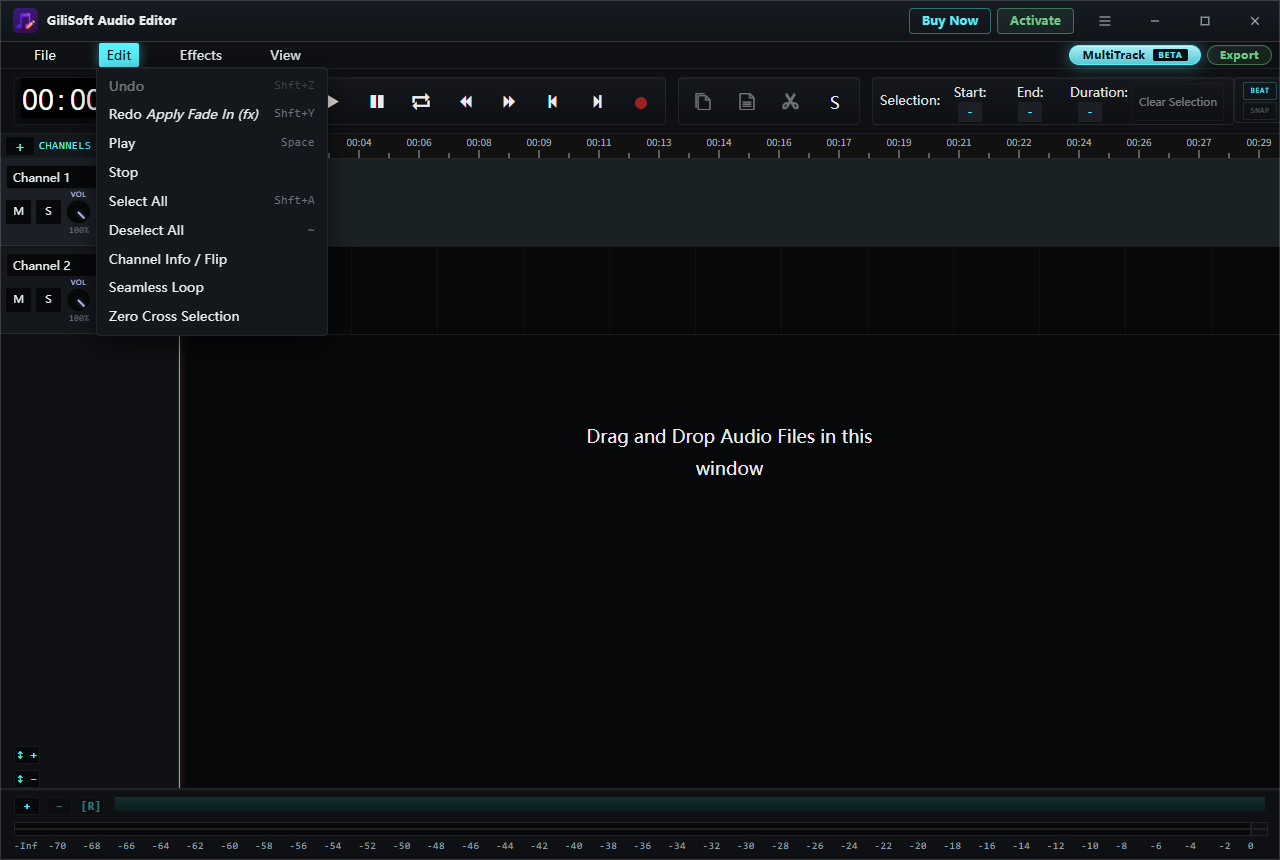
Task: Zoom out with bottom minus button
Action: [x=59, y=805]
